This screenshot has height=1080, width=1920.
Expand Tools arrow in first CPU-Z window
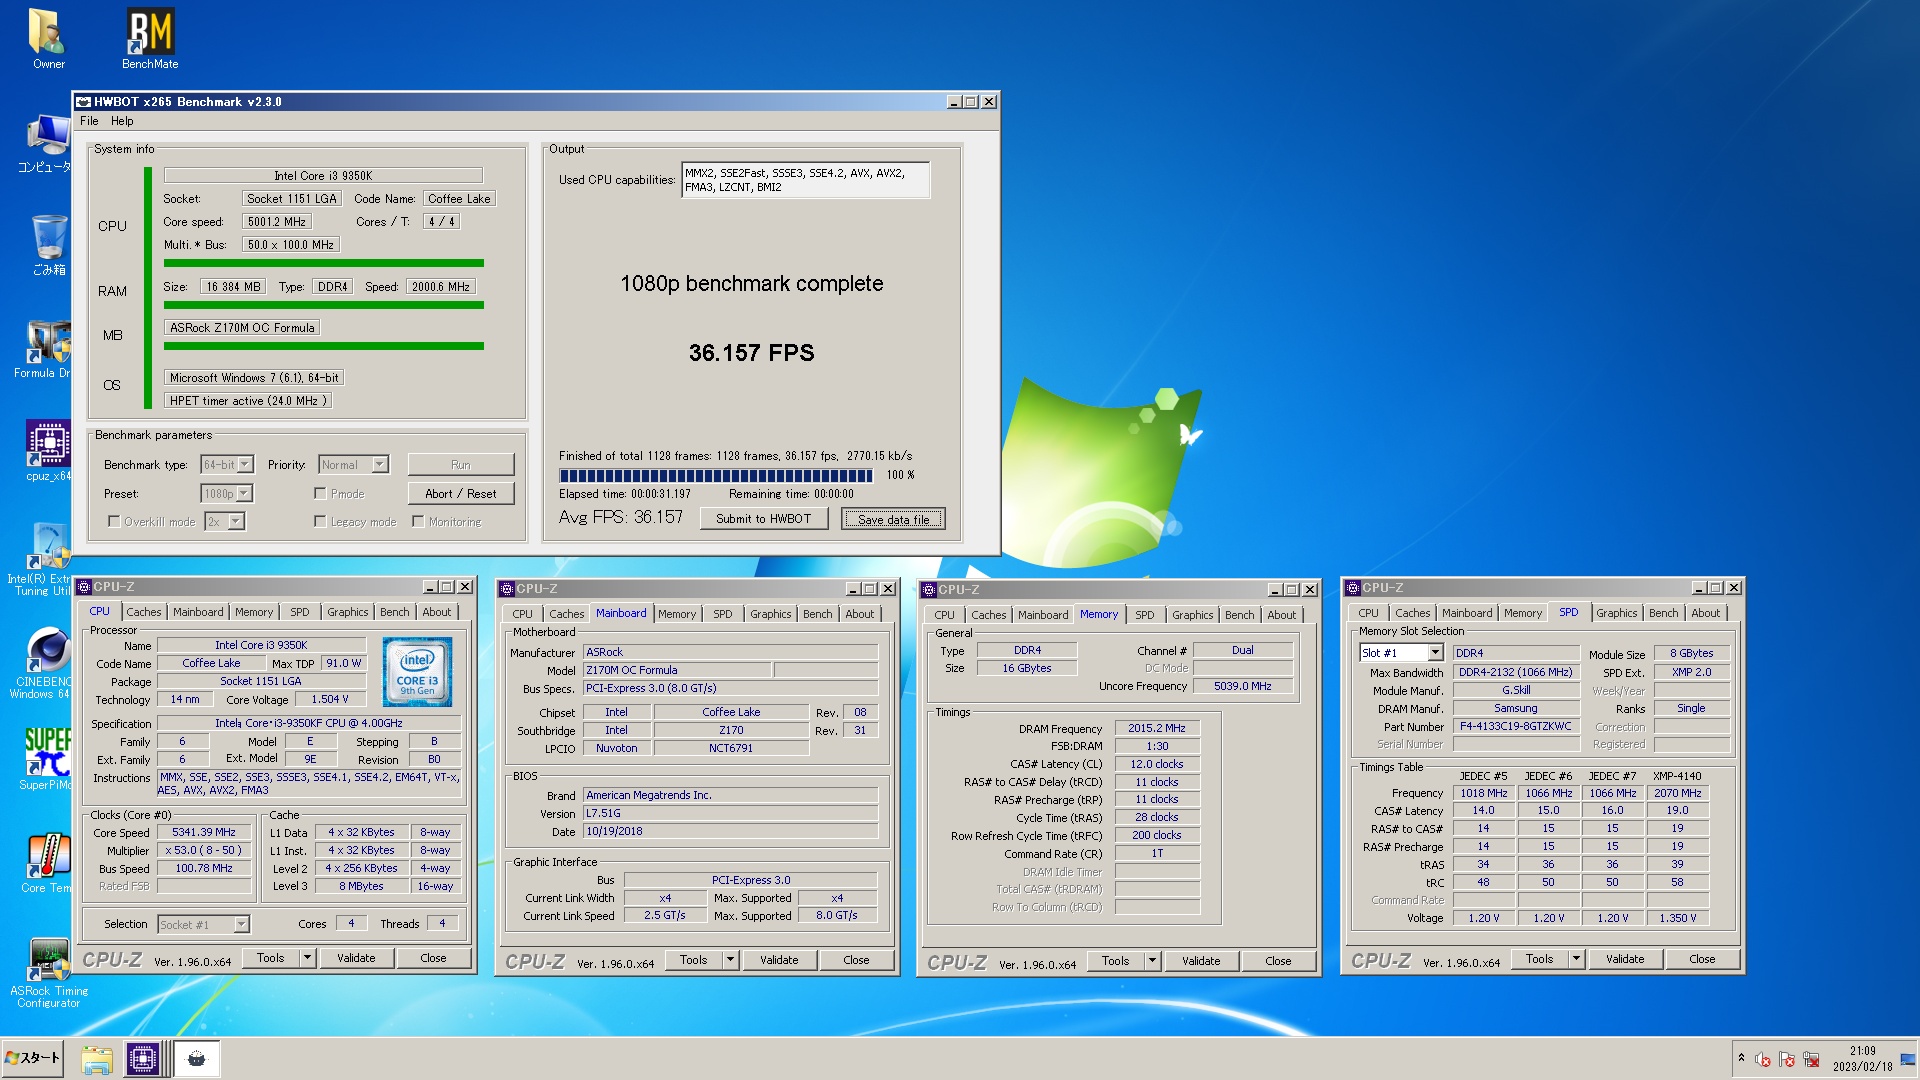307,958
